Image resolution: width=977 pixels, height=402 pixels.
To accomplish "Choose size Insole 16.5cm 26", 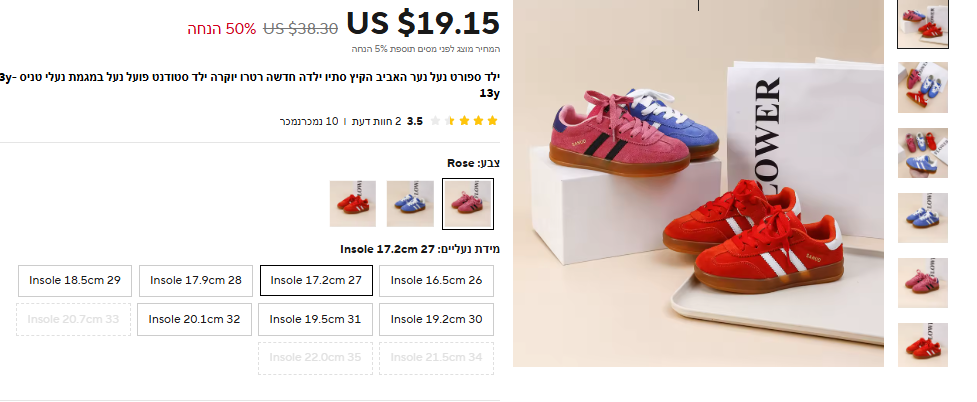I will (436, 280).
